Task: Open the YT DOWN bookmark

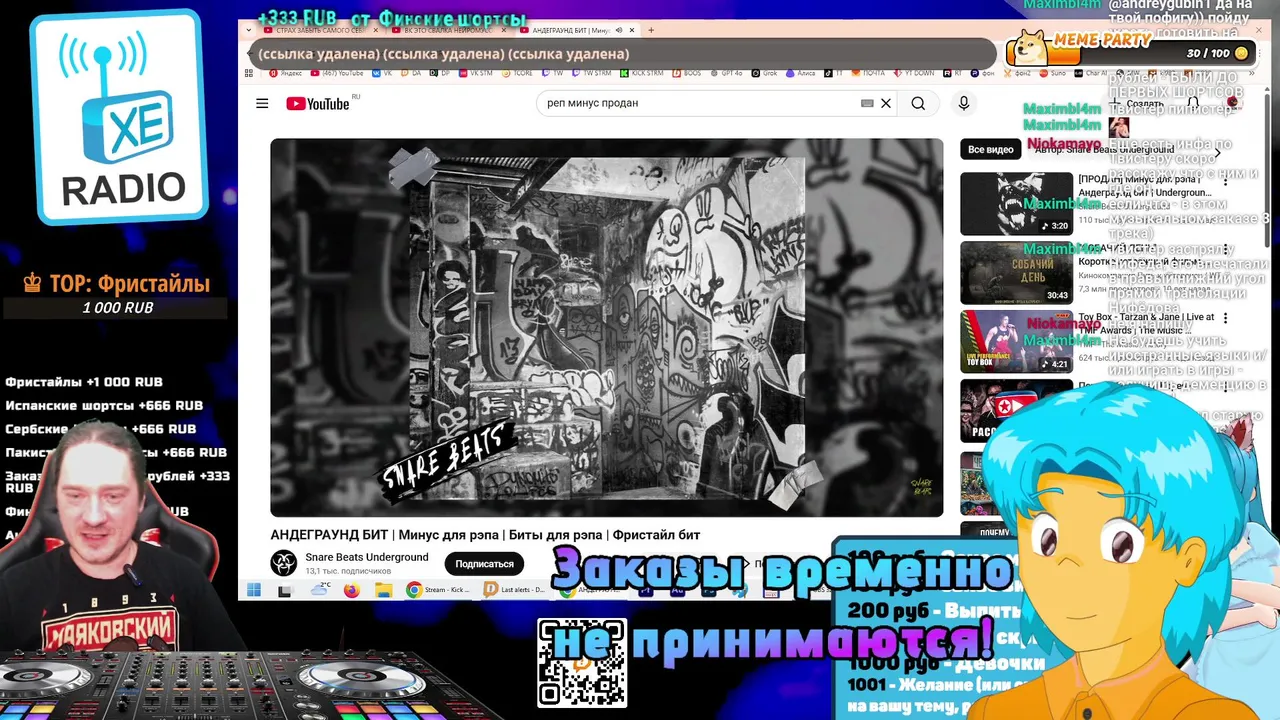Action: (x=912, y=73)
